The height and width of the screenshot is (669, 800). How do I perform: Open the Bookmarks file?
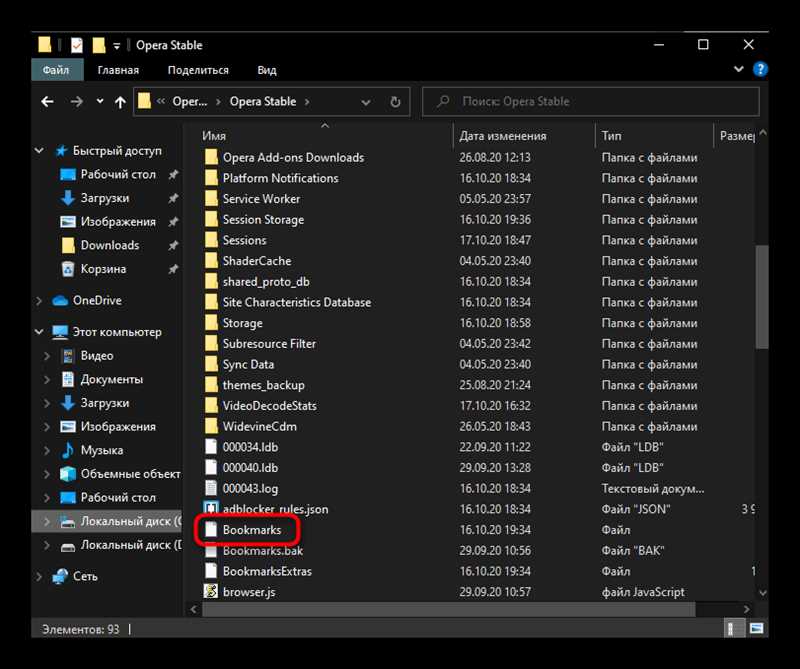click(x=252, y=530)
